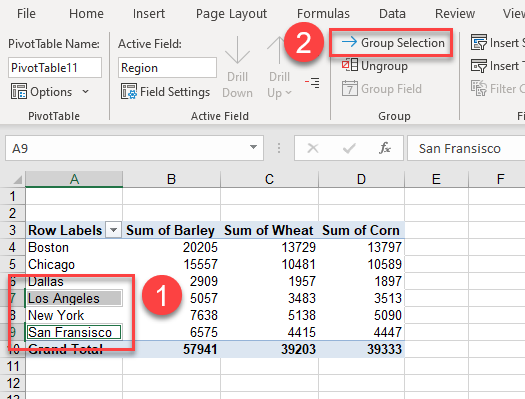Open the Name Box dropdown arrow

pos(253,147)
